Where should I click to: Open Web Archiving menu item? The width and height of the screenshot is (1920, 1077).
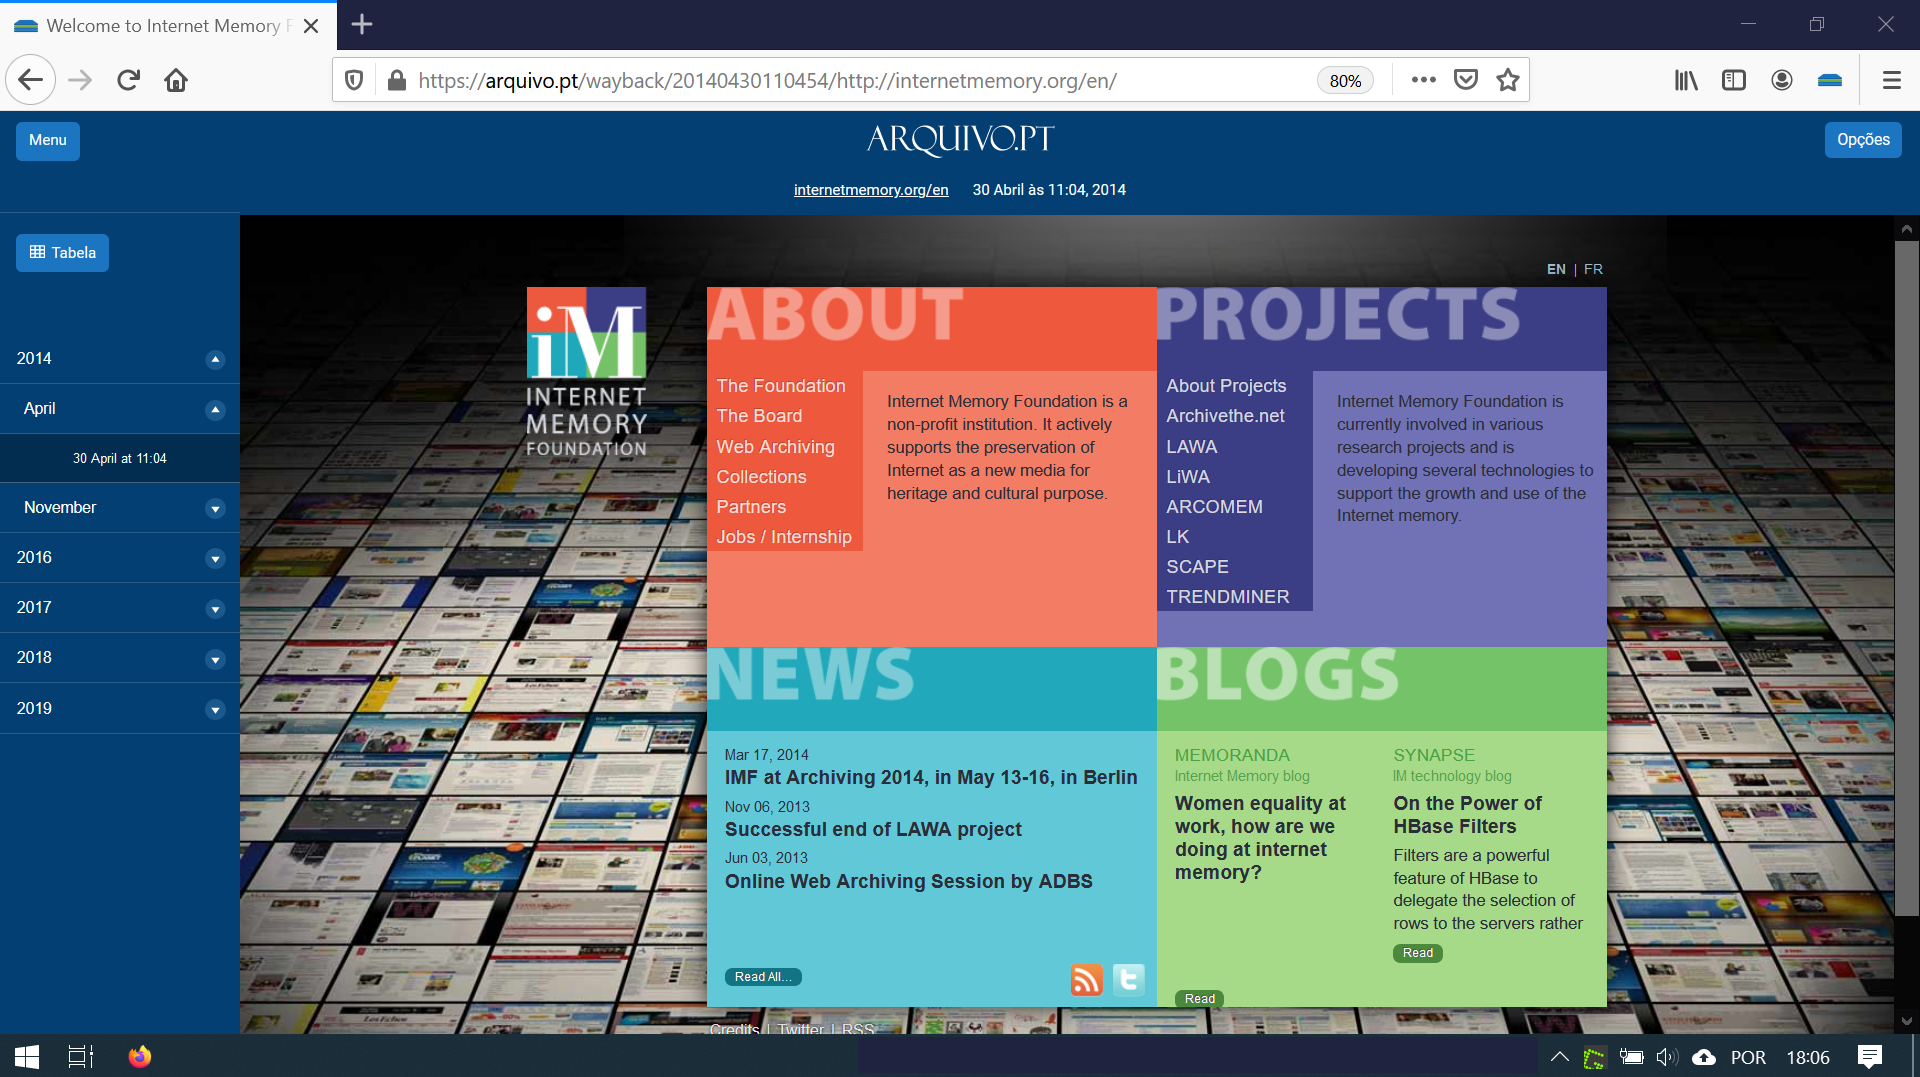pyautogui.click(x=775, y=447)
